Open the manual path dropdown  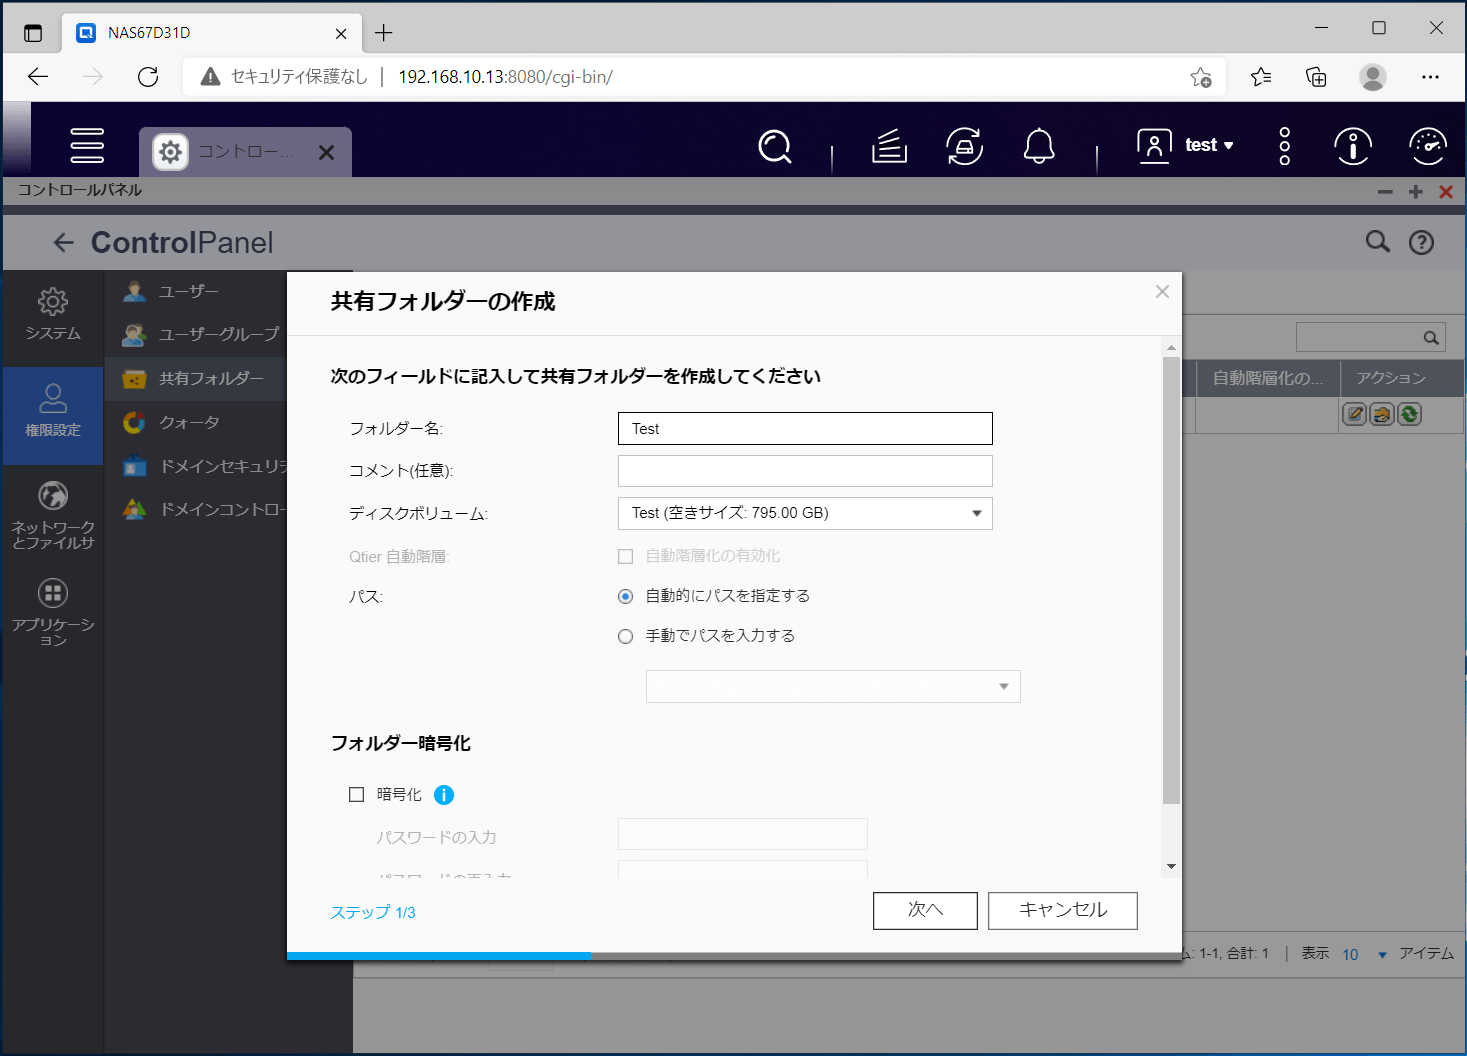pyautogui.click(x=833, y=687)
